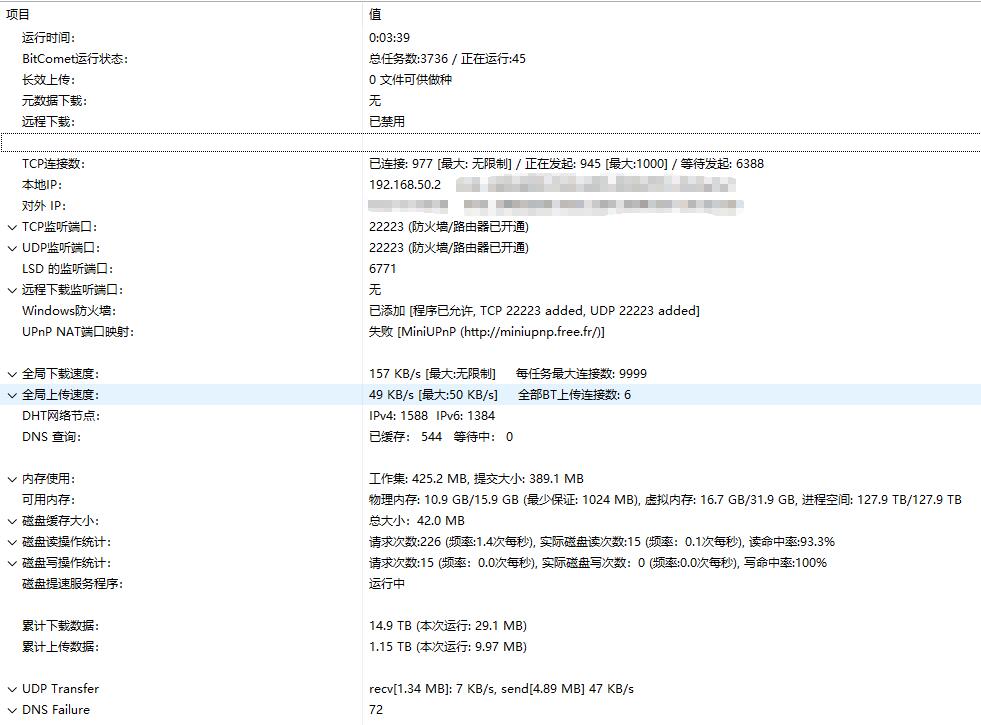This screenshot has width=981, height=725.
Task: Select the 内存使用 label
Action: click(48, 479)
